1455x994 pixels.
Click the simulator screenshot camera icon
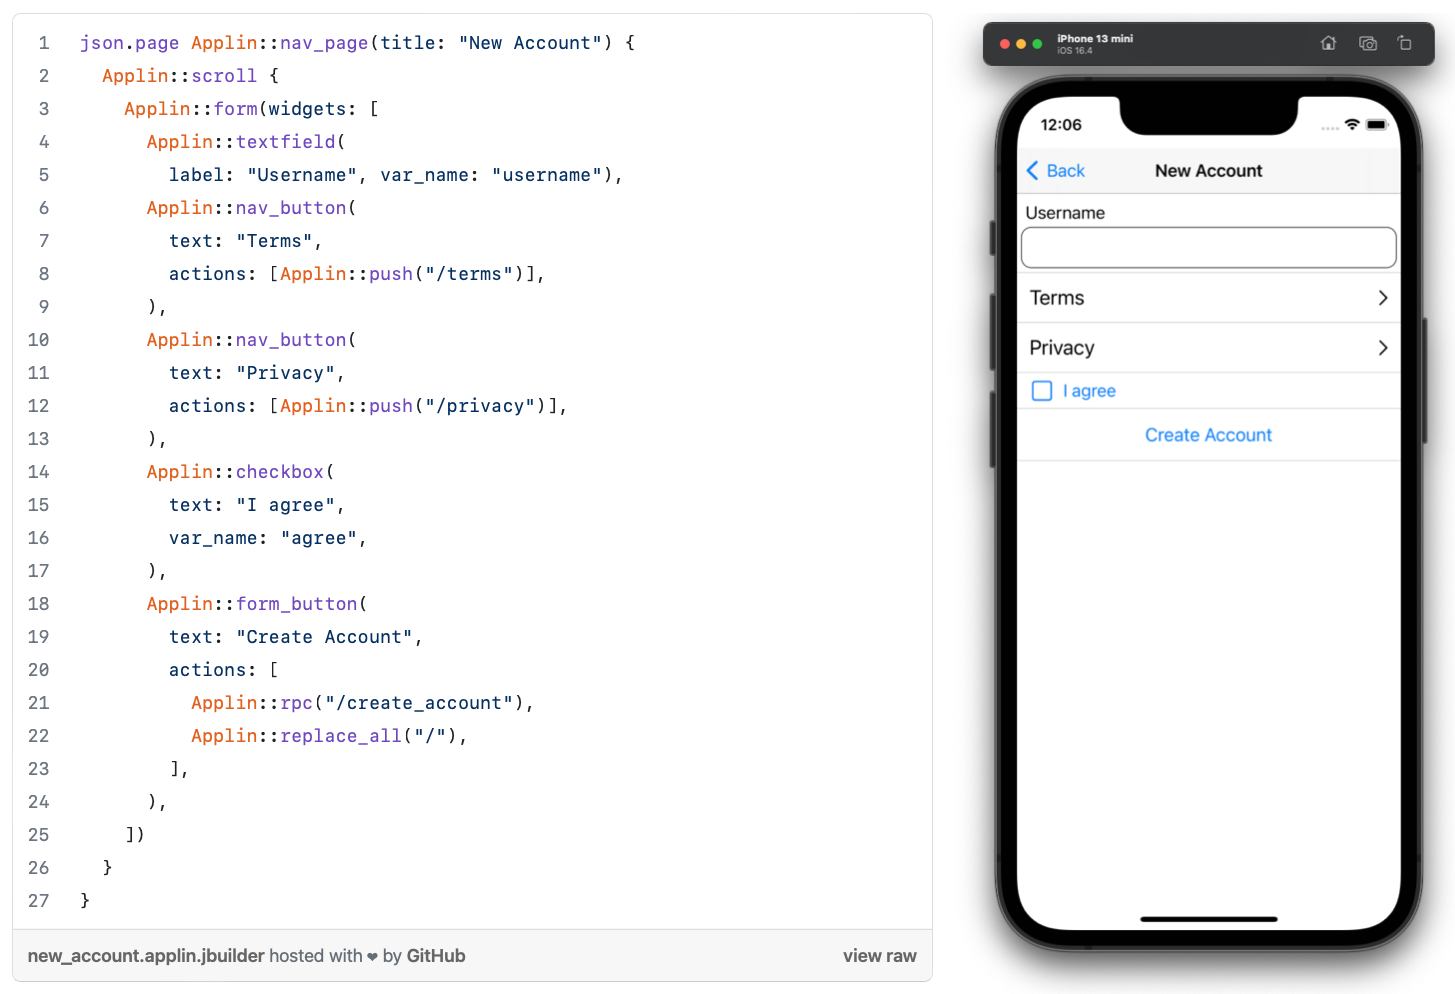pyautogui.click(x=1368, y=43)
